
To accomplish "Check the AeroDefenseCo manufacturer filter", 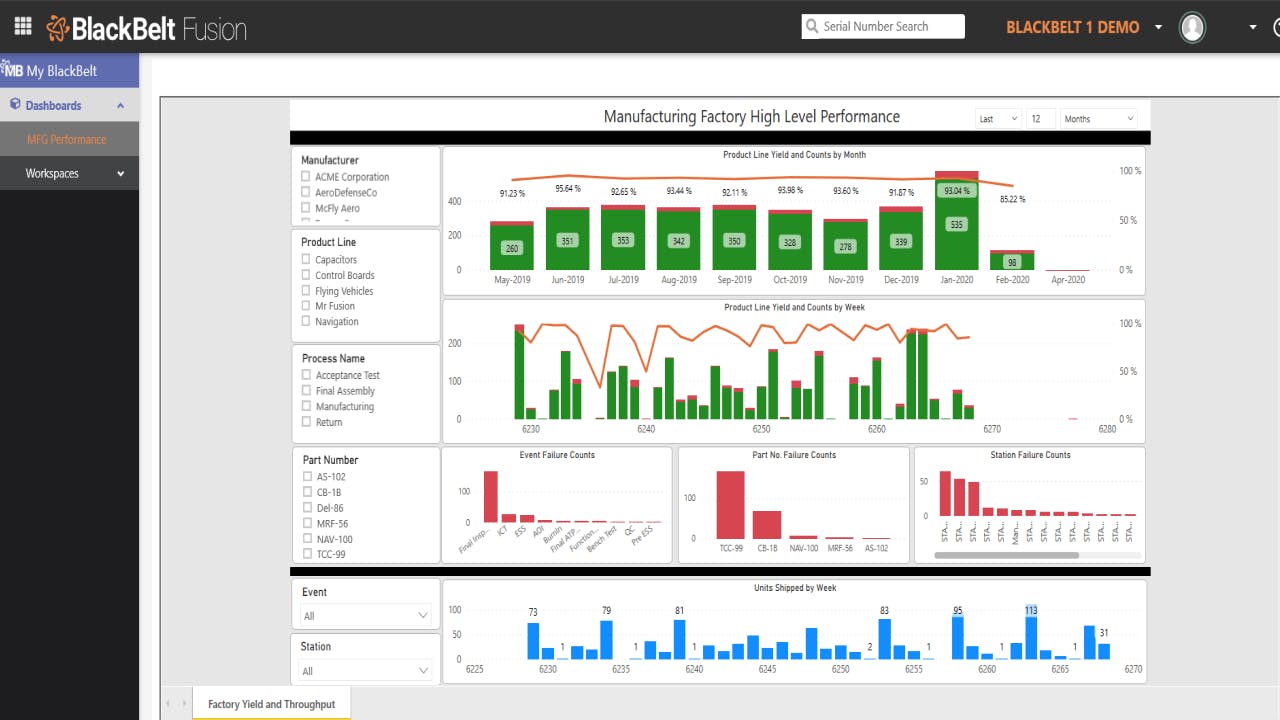I will click(x=306, y=192).
